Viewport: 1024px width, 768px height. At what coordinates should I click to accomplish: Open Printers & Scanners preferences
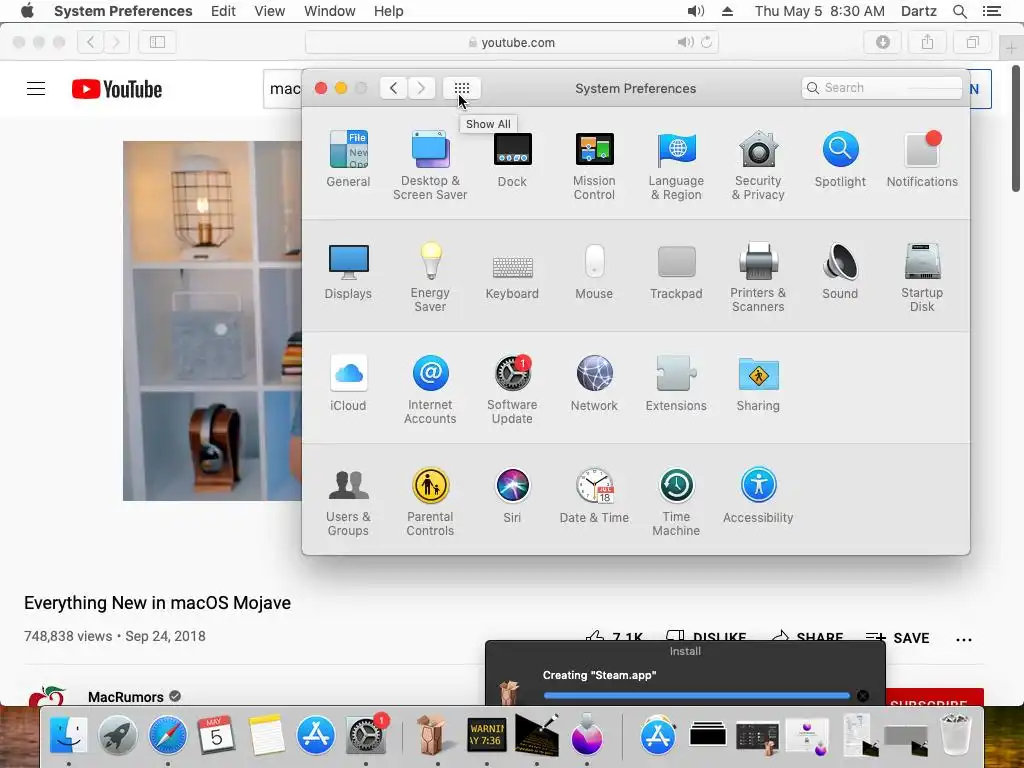(758, 277)
